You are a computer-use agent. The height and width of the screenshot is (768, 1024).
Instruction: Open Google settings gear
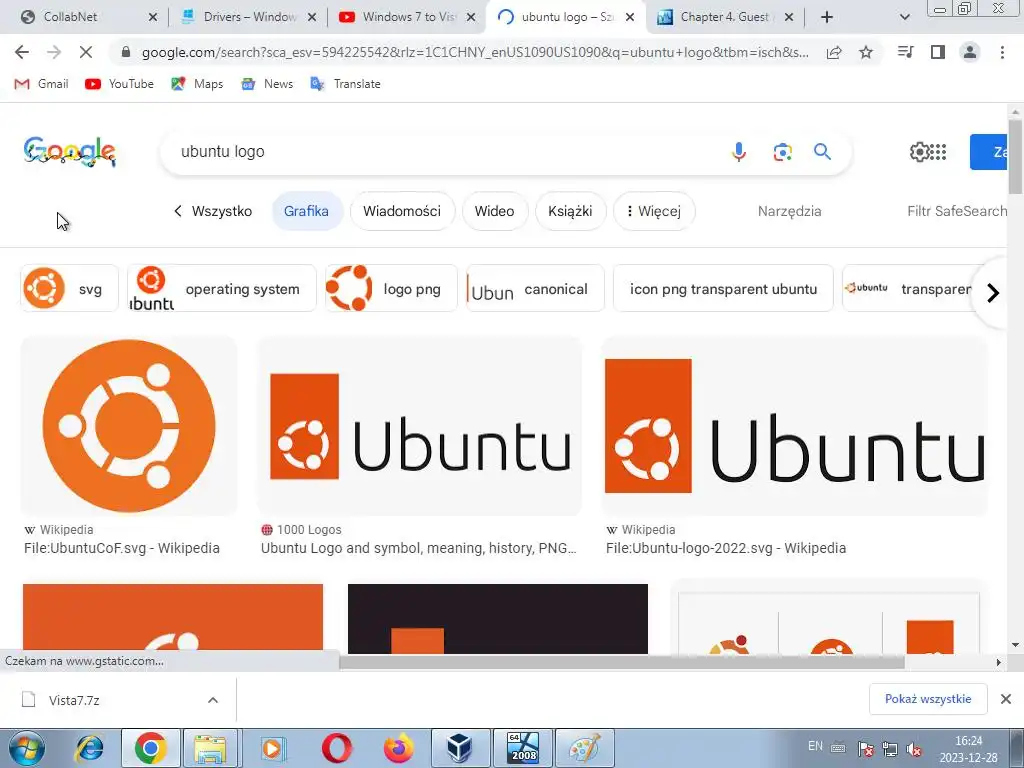pos(919,152)
